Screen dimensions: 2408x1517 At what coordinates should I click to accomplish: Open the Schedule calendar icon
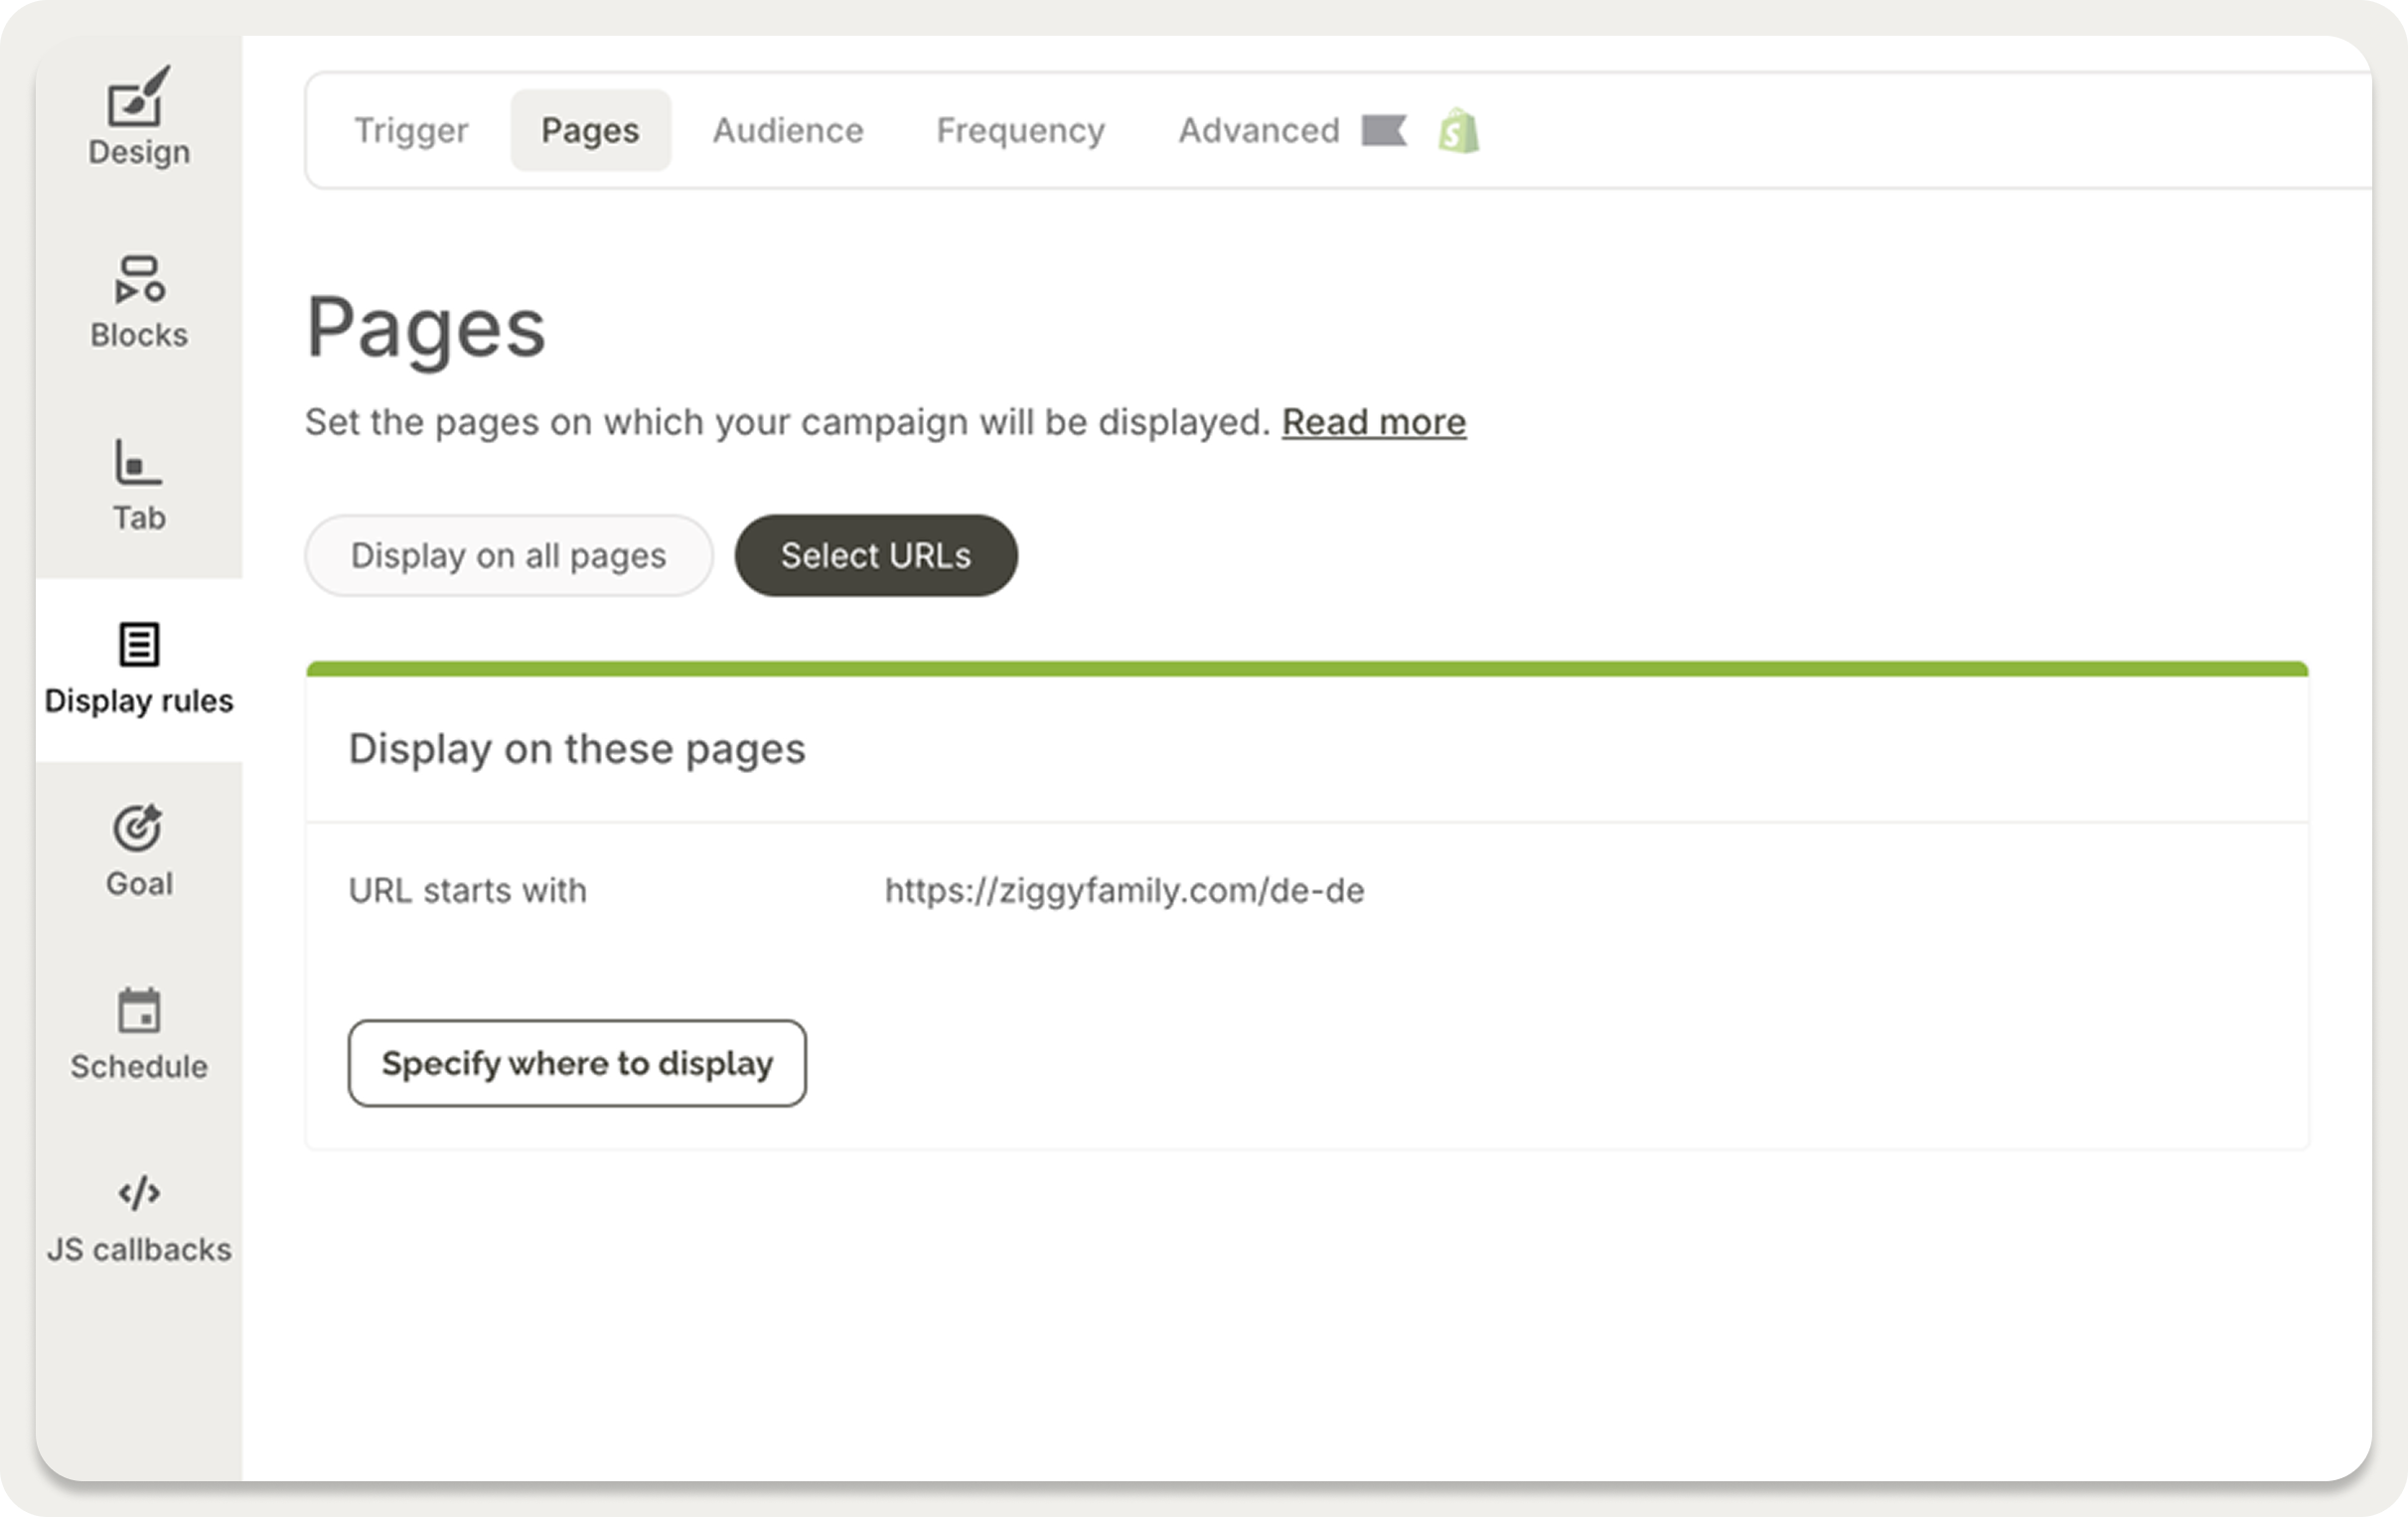click(139, 1011)
